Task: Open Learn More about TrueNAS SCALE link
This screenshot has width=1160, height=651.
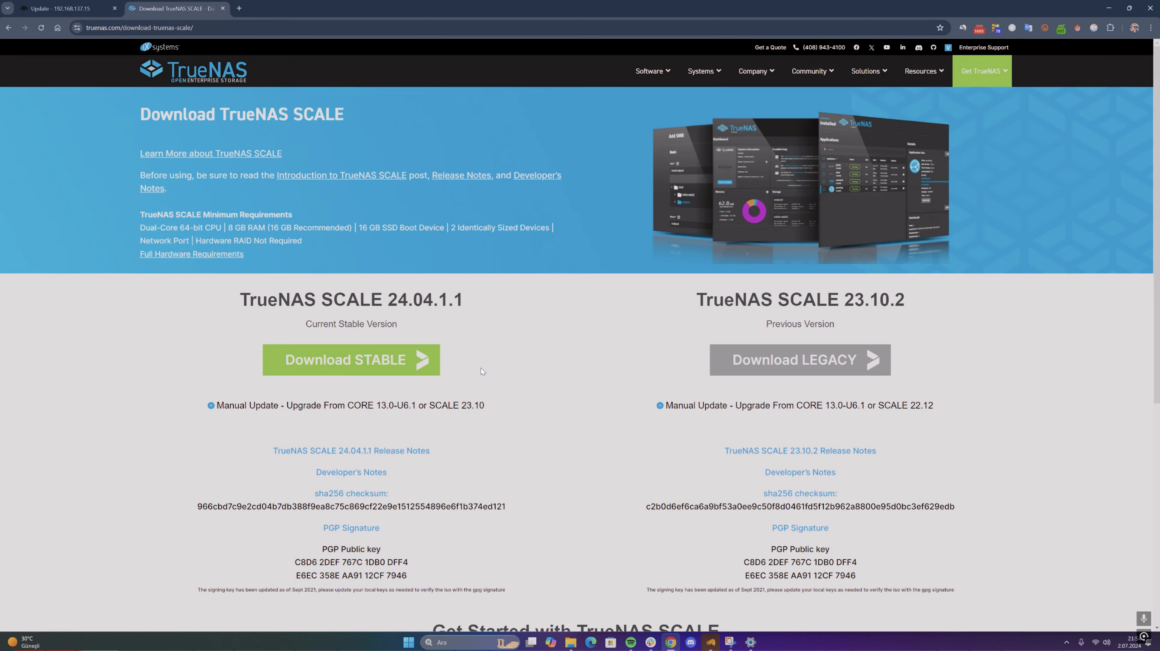Action: [x=211, y=153]
